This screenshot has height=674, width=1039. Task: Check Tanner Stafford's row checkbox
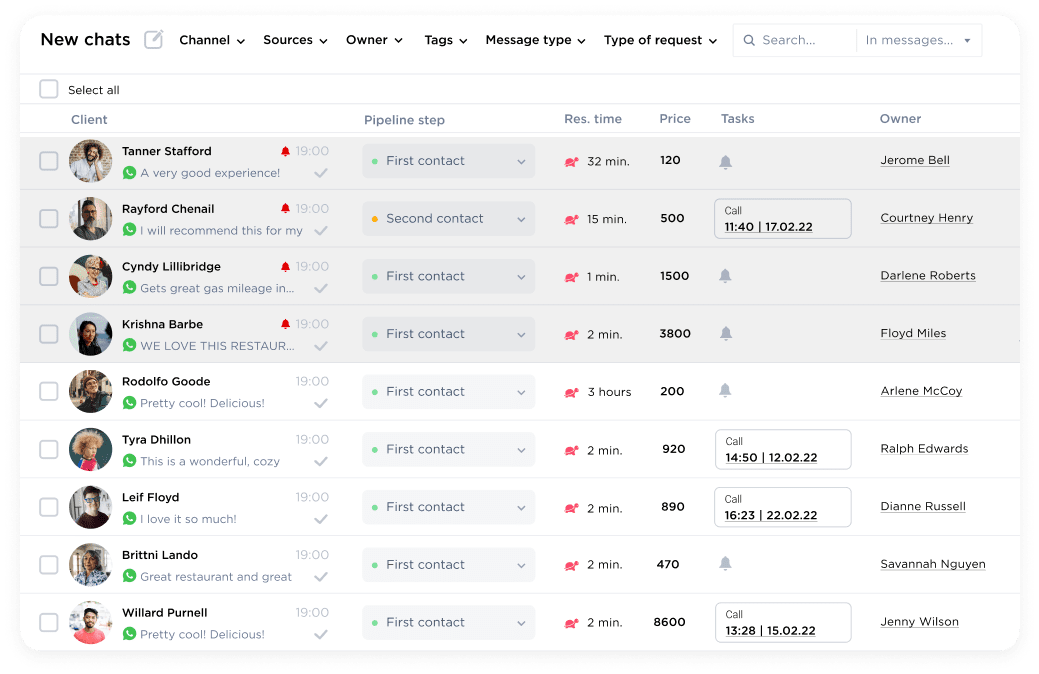tap(48, 160)
